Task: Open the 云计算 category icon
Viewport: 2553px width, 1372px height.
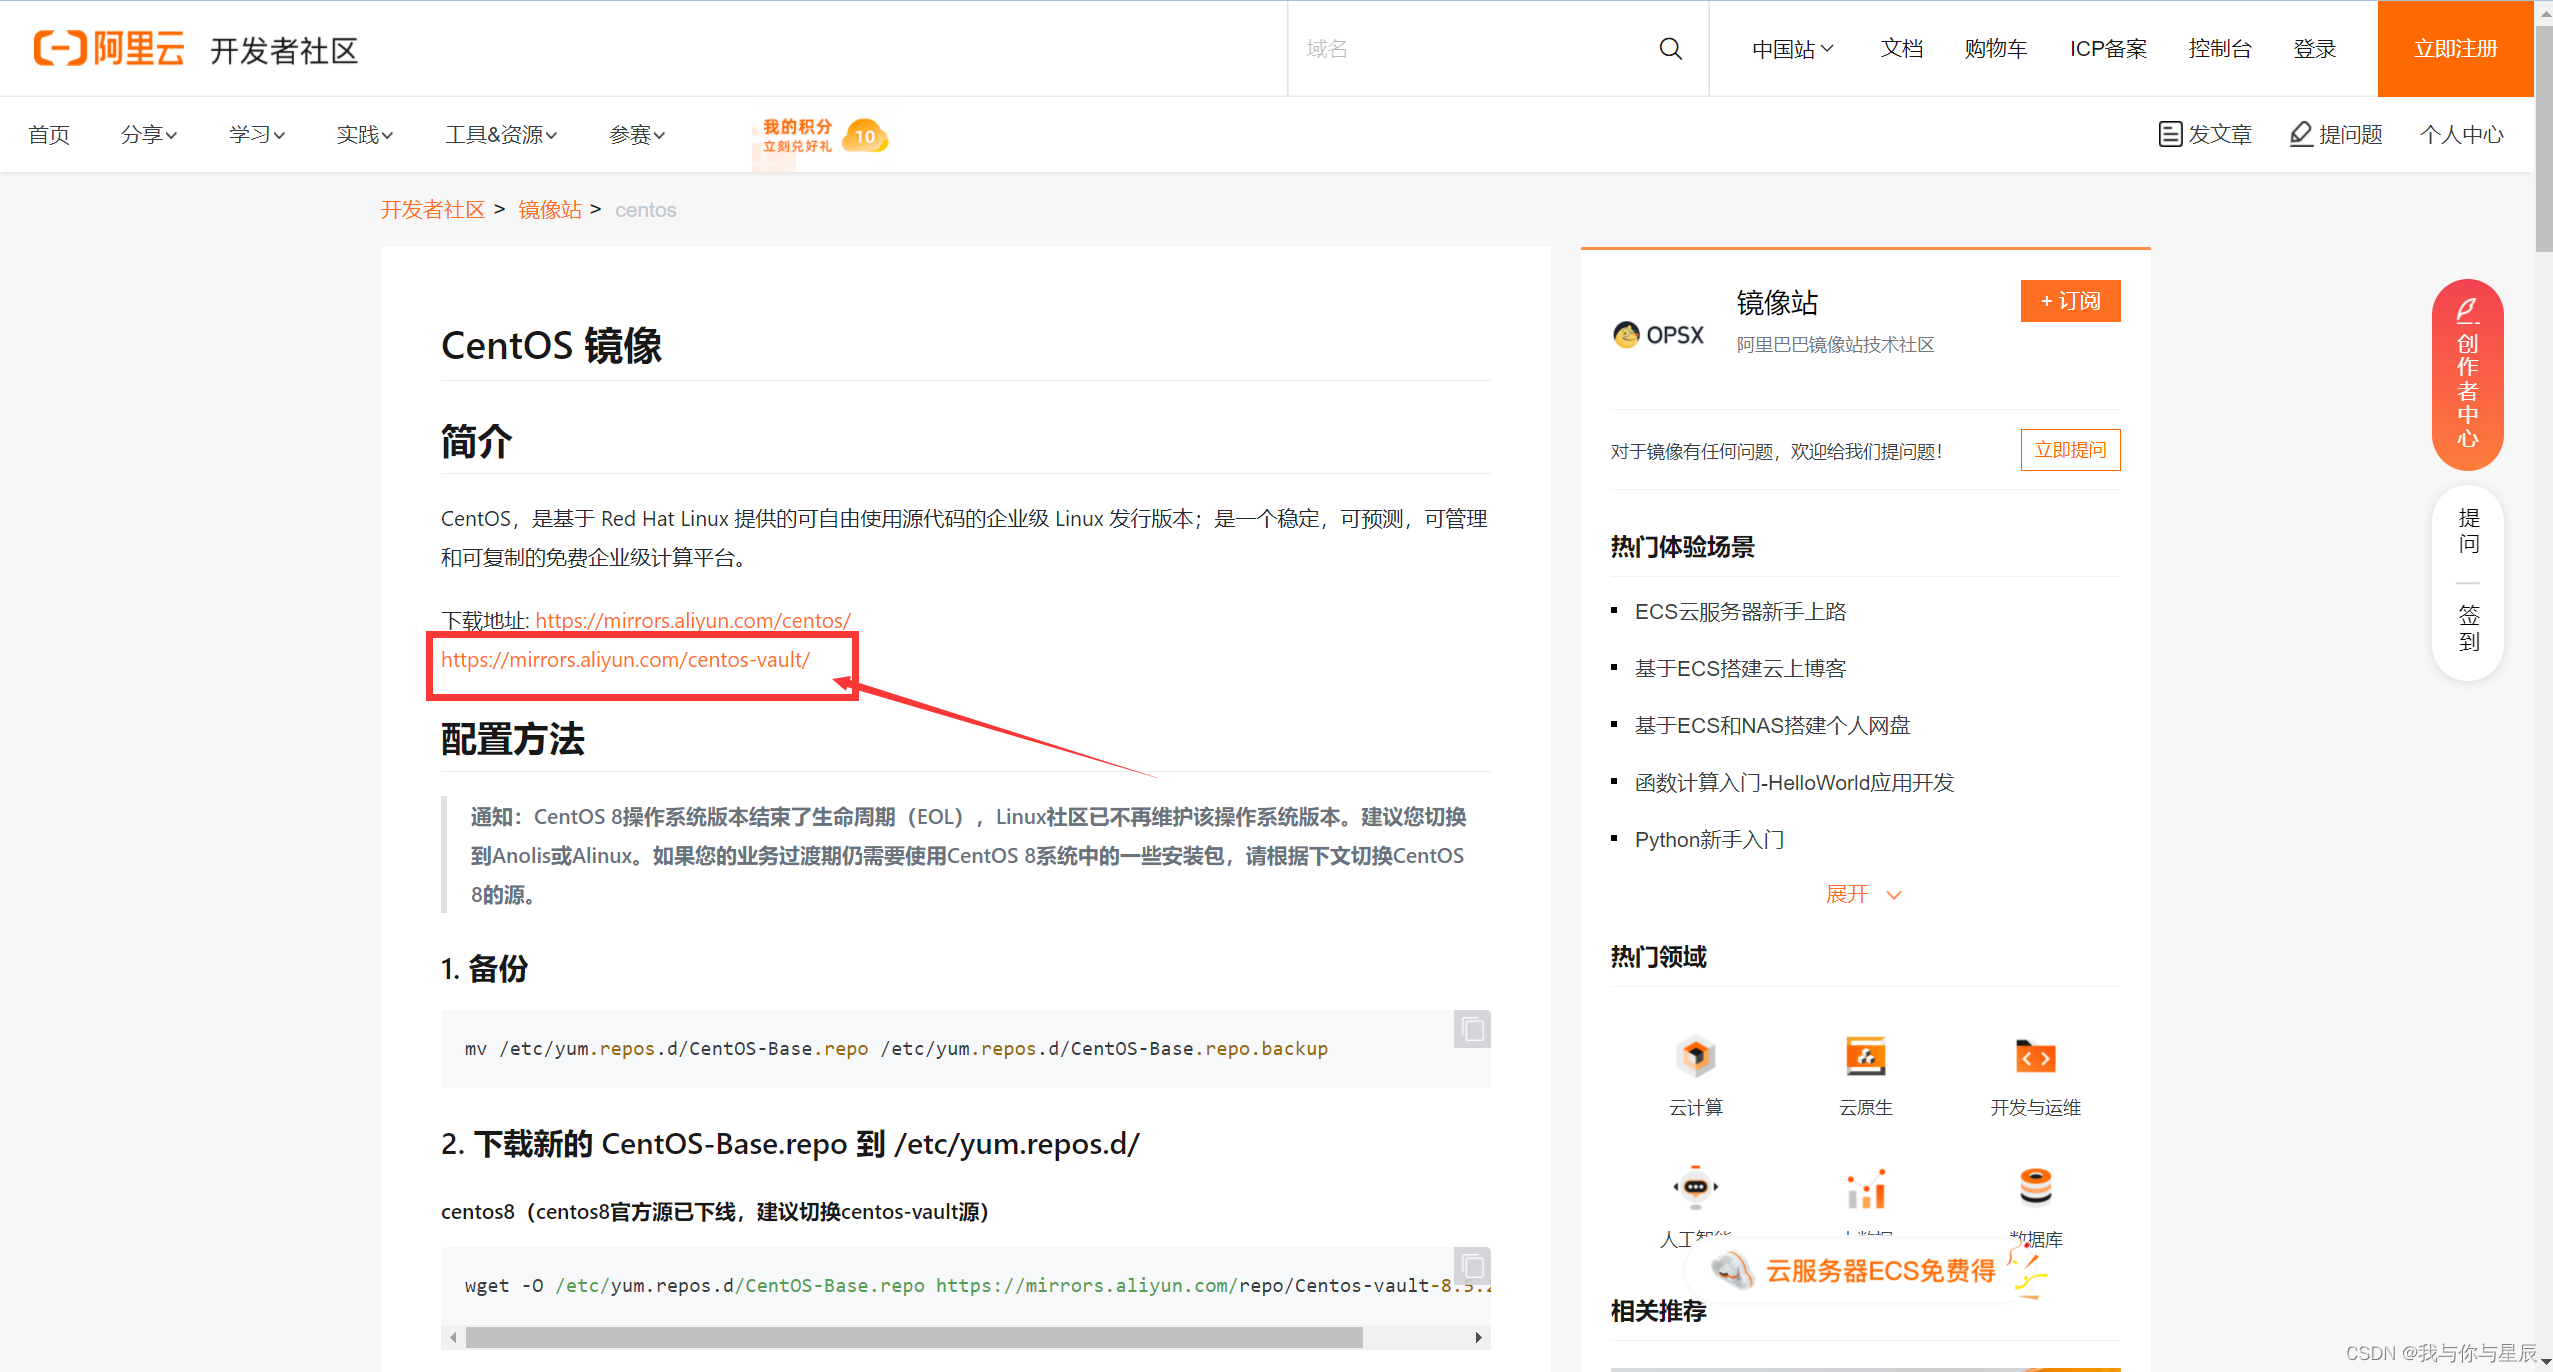Action: pyautogui.click(x=1695, y=1058)
